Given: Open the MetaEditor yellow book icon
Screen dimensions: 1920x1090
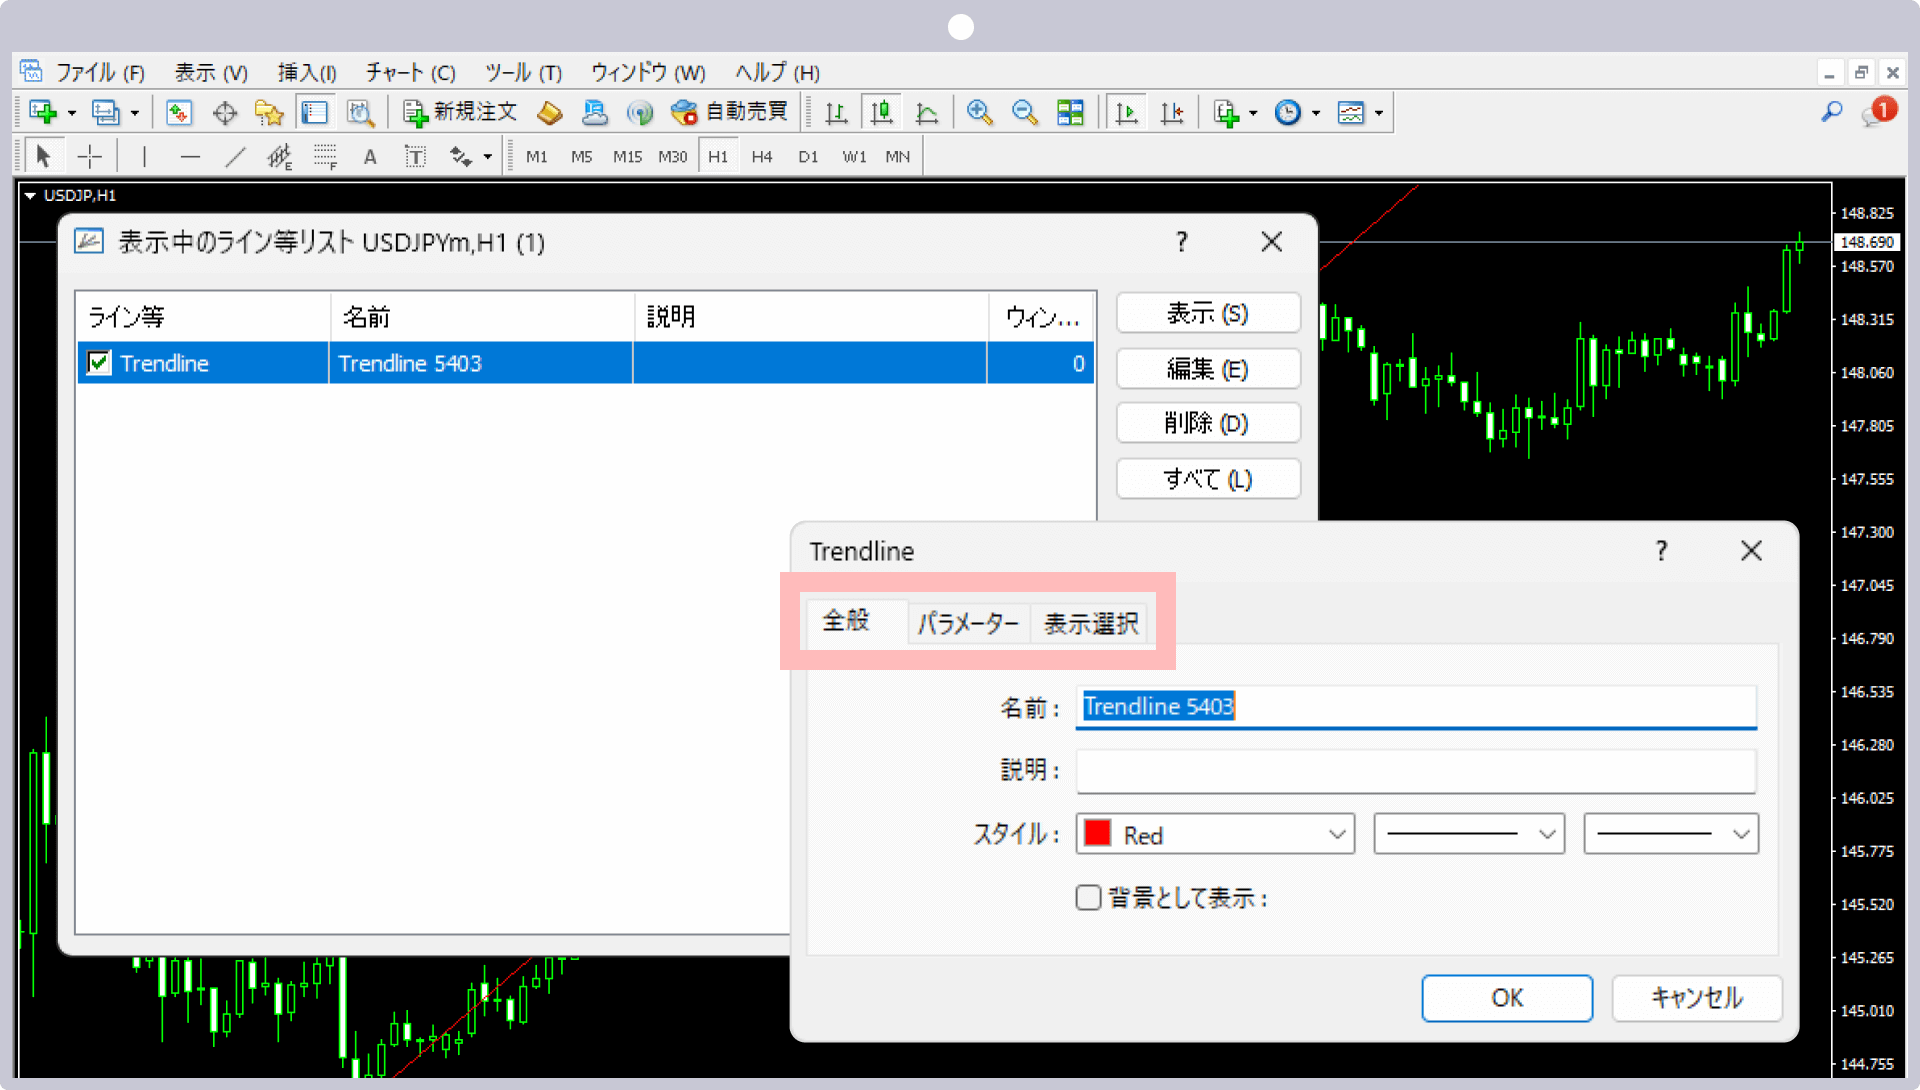Looking at the screenshot, I should tap(549, 113).
